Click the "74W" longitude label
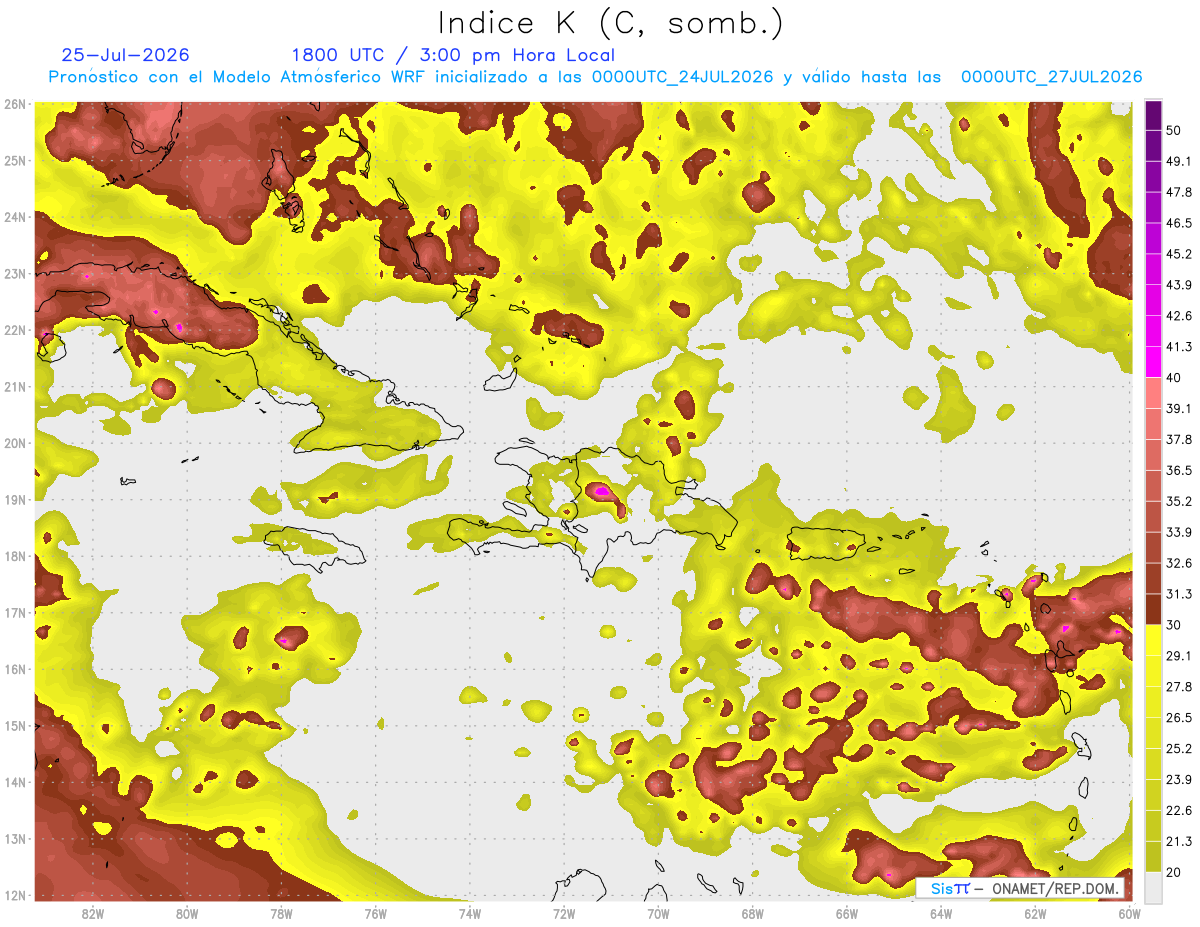The width and height of the screenshot is (1200, 927). (470, 913)
